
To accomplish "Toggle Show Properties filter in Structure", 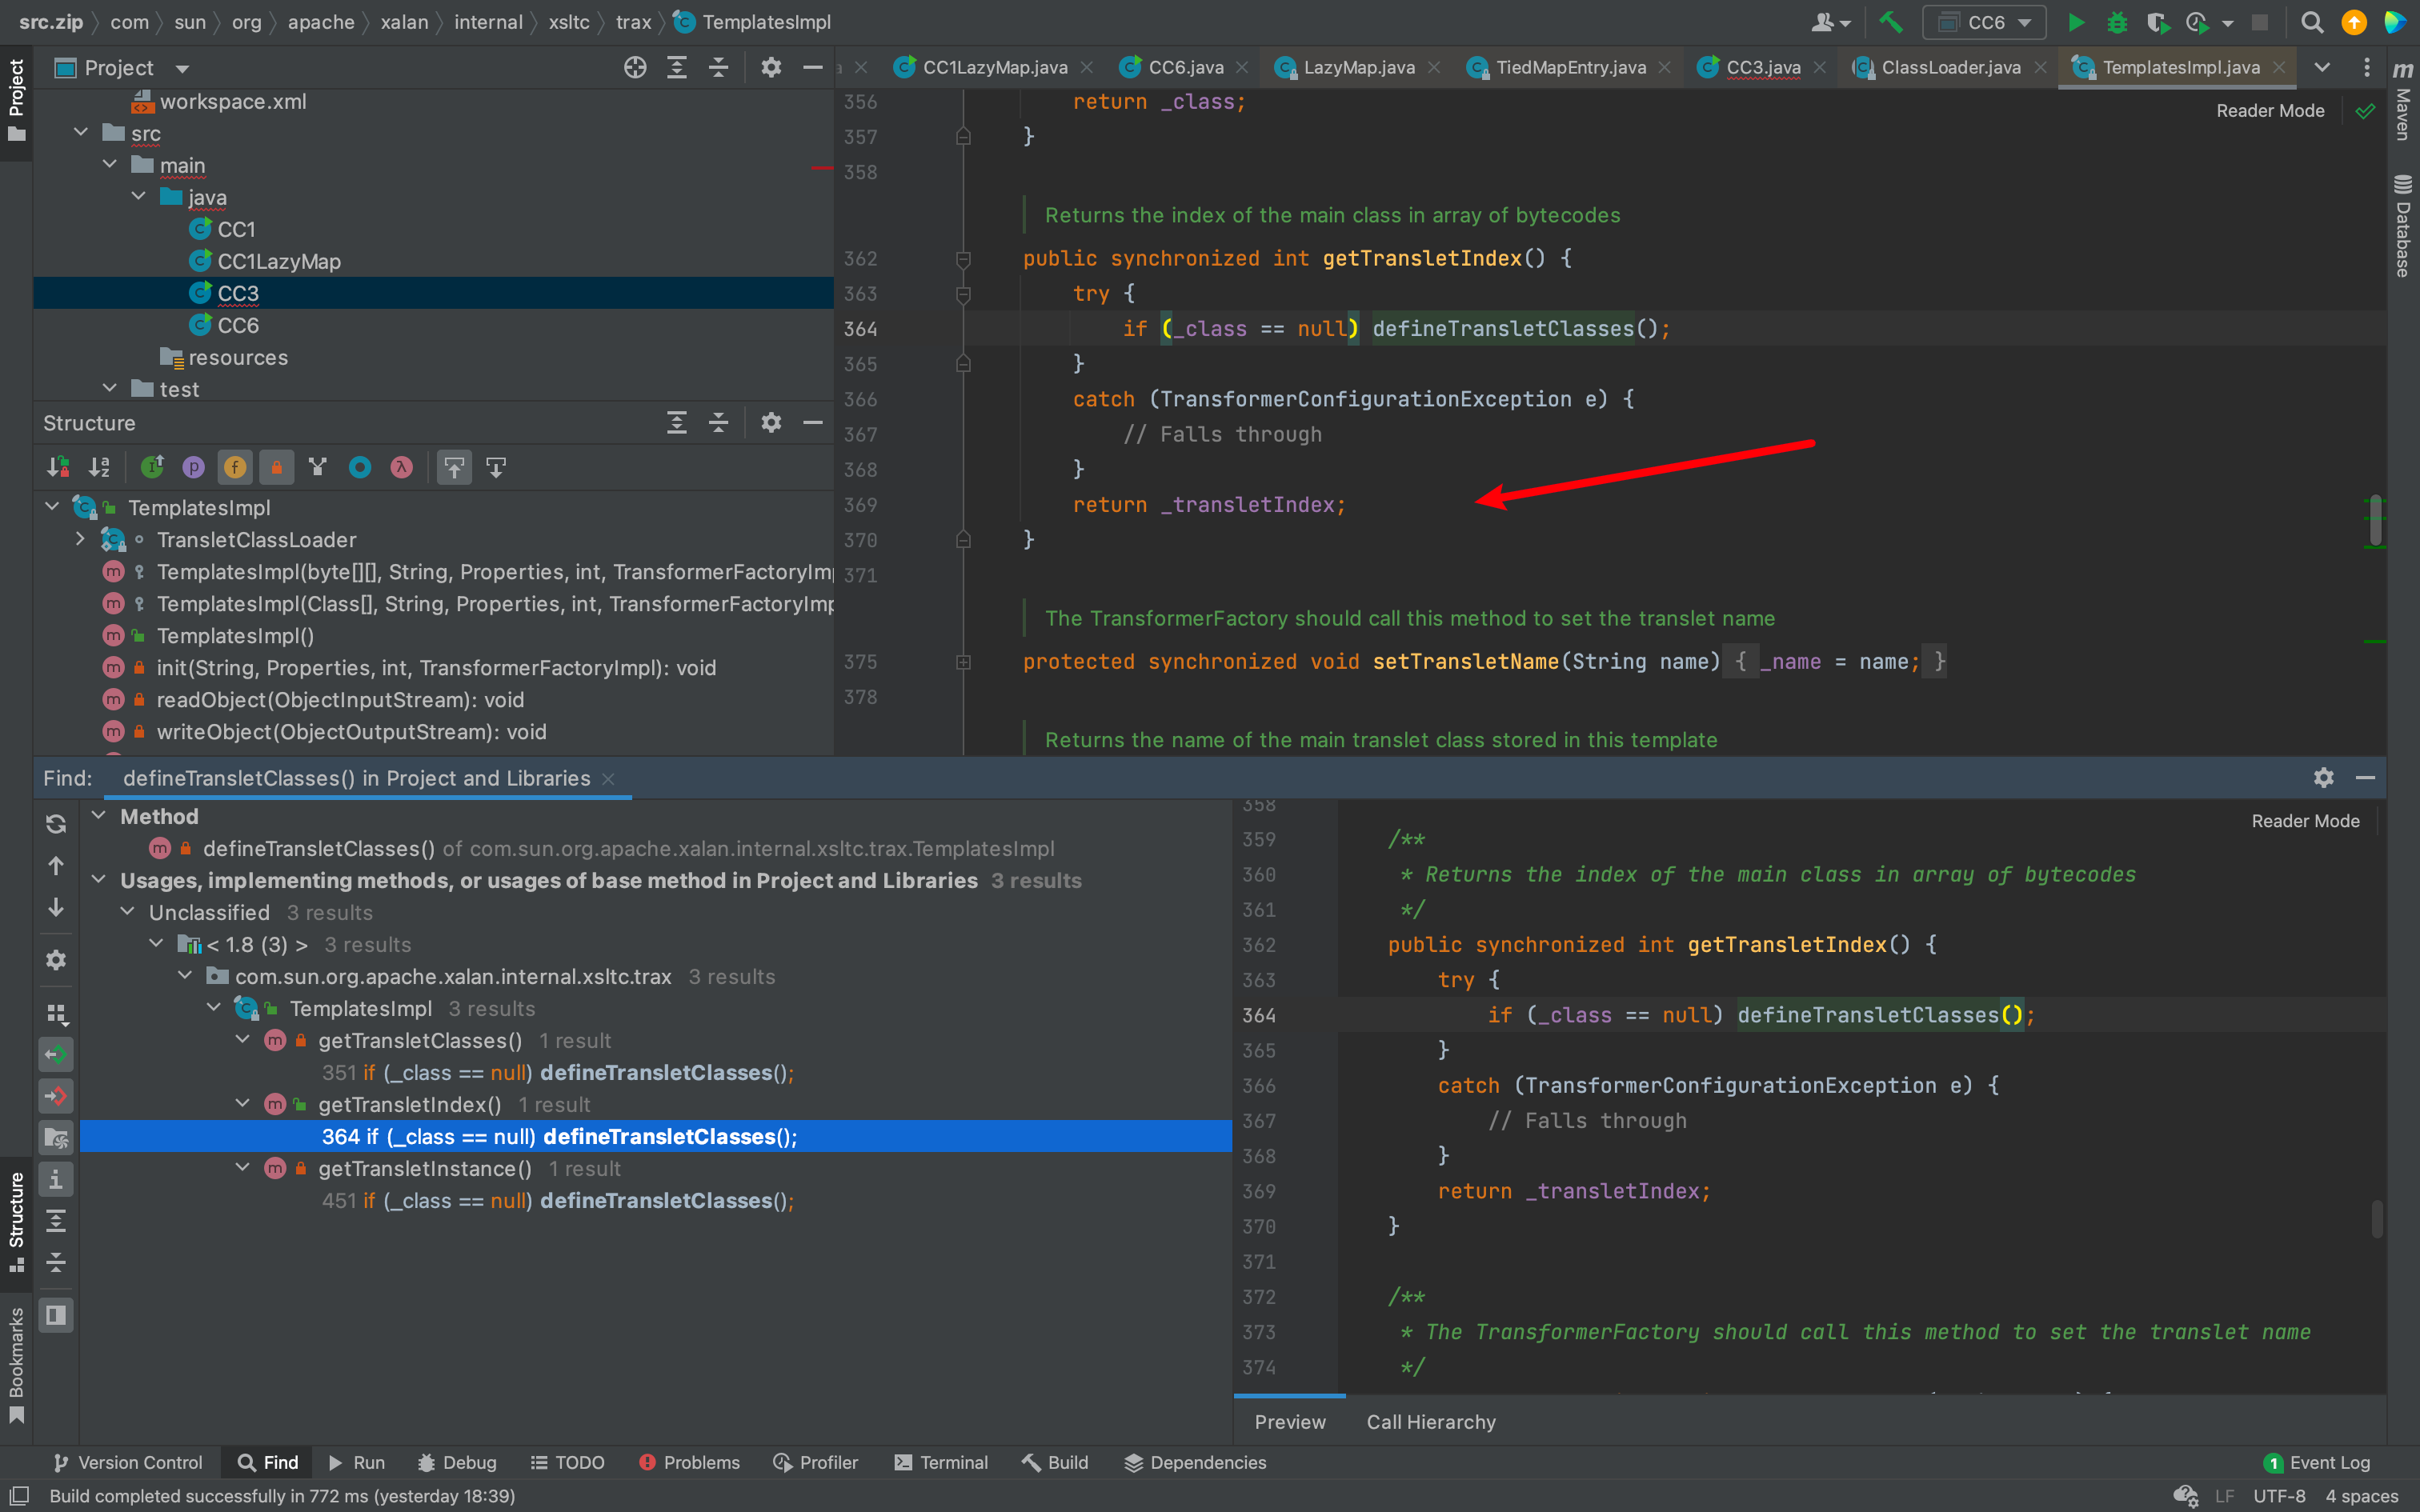I will pyautogui.click(x=194, y=467).
